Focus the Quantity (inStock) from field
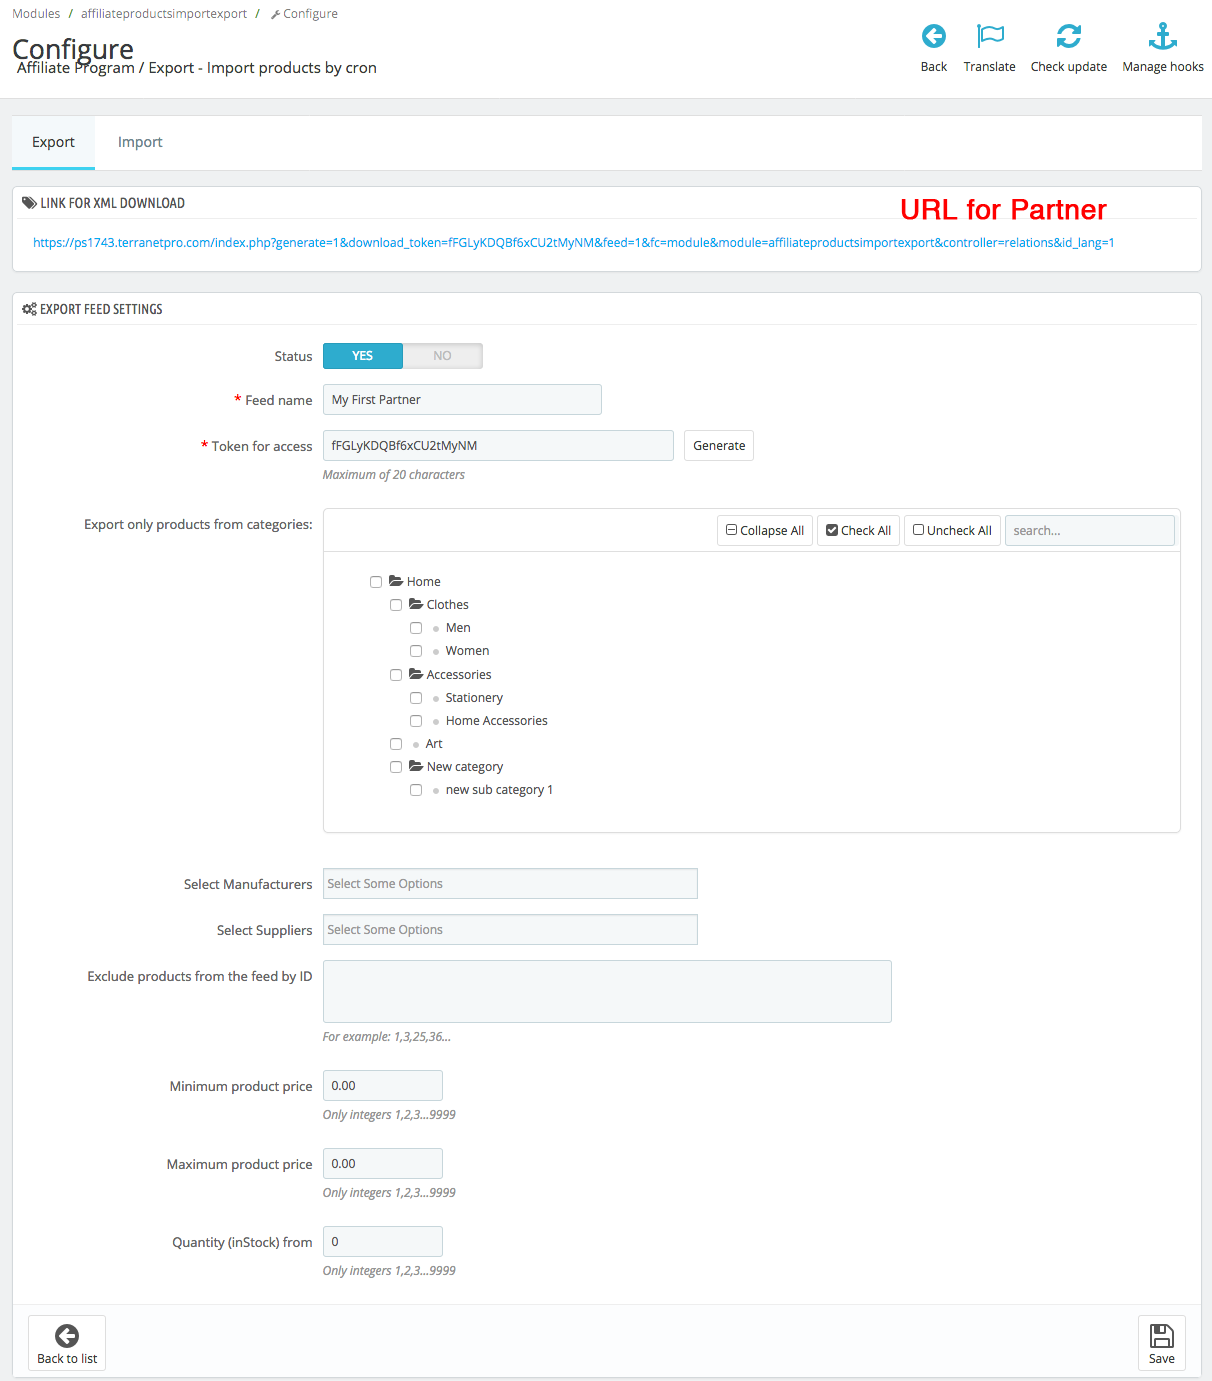The height and width of the screenshot is (1381, 1212). coord(383,1242)
